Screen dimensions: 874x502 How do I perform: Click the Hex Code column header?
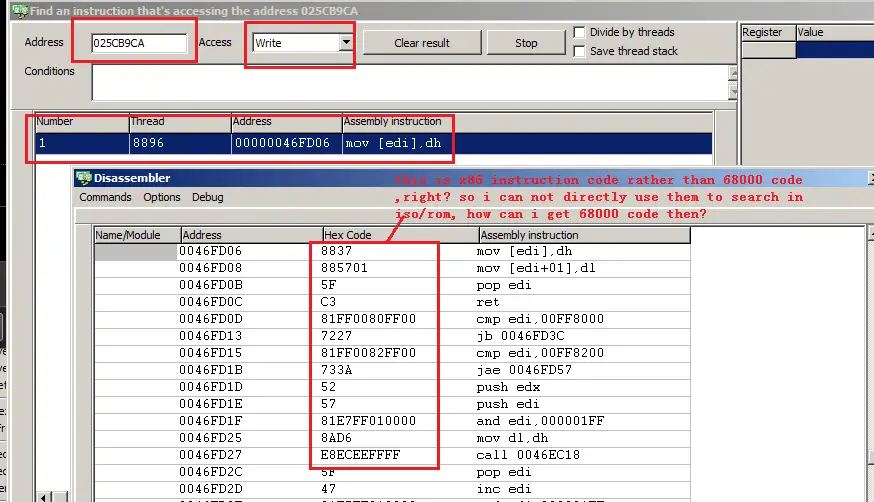(x=401, y=235)
